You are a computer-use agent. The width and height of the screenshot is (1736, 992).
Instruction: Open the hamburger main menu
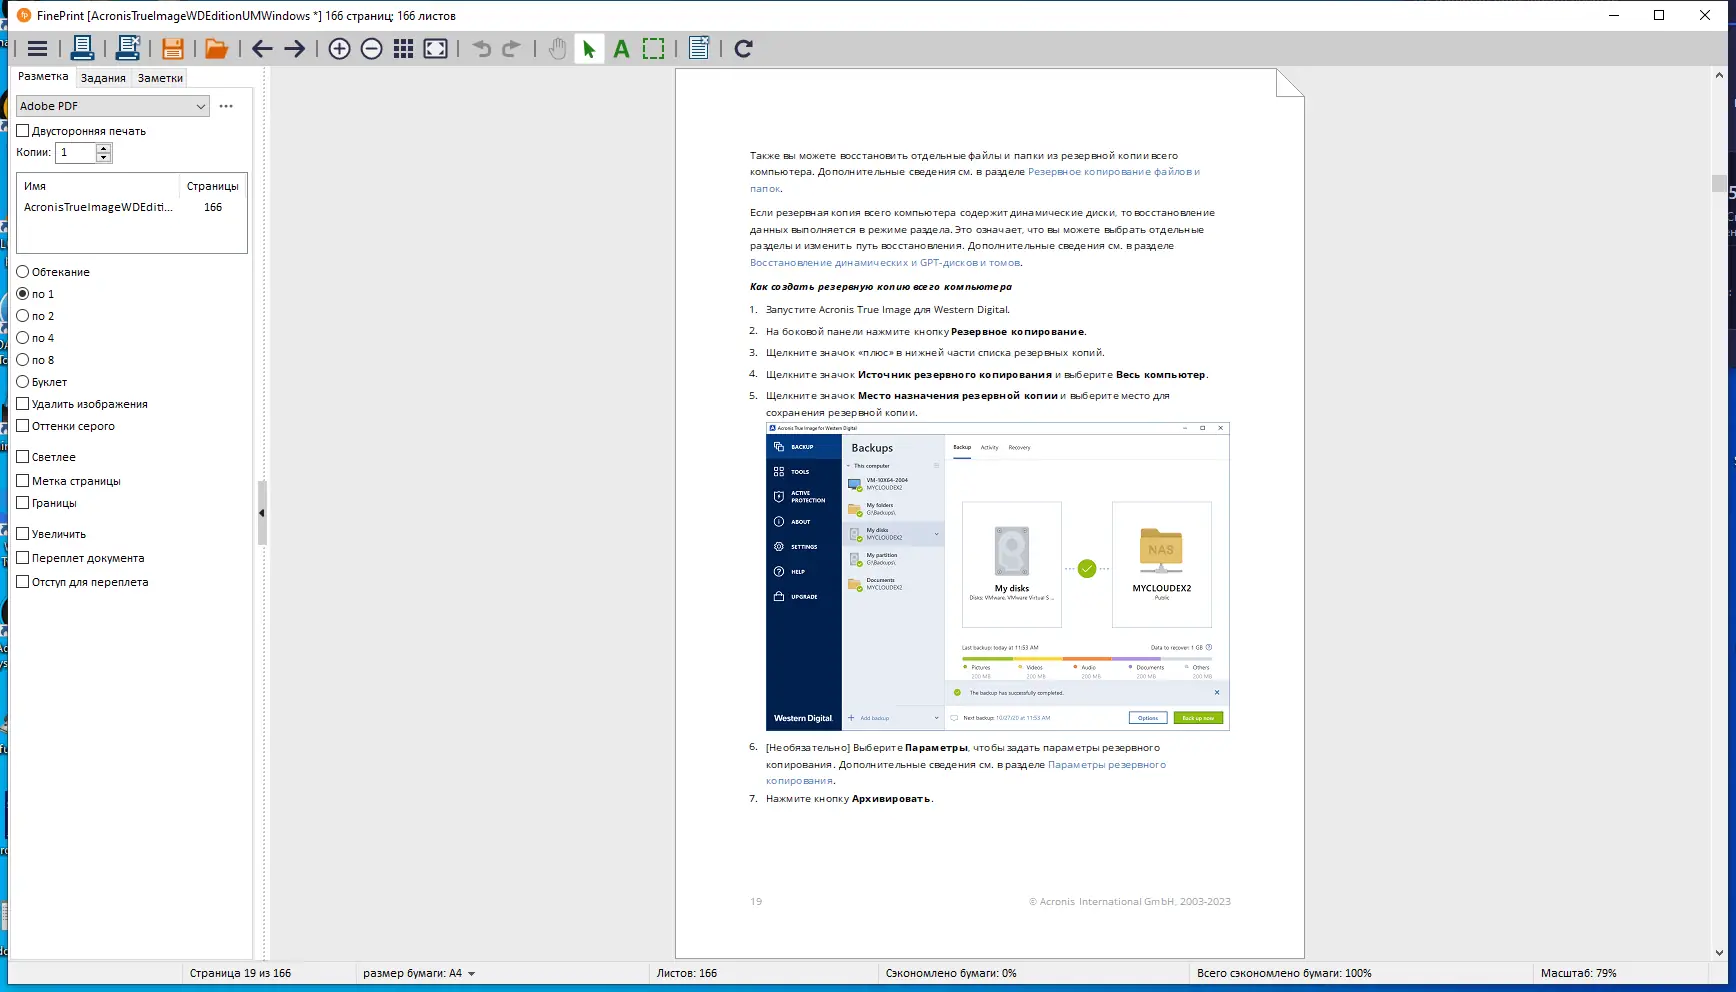pyautogui.click(x=38, y=48)
